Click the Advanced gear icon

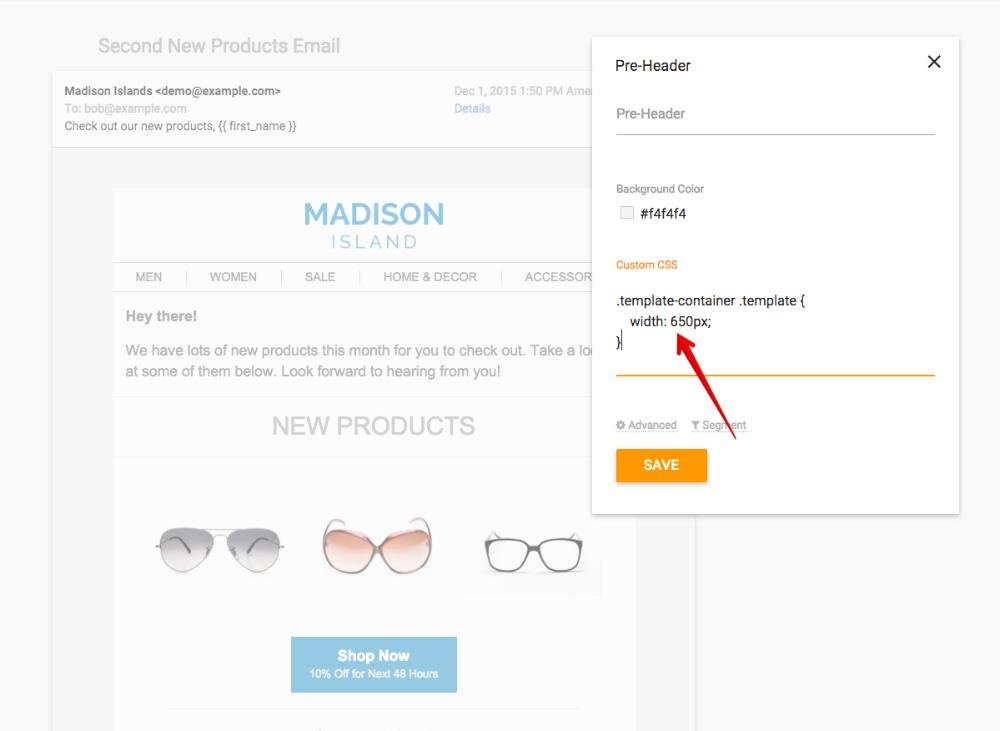click(x=621, y=425)
